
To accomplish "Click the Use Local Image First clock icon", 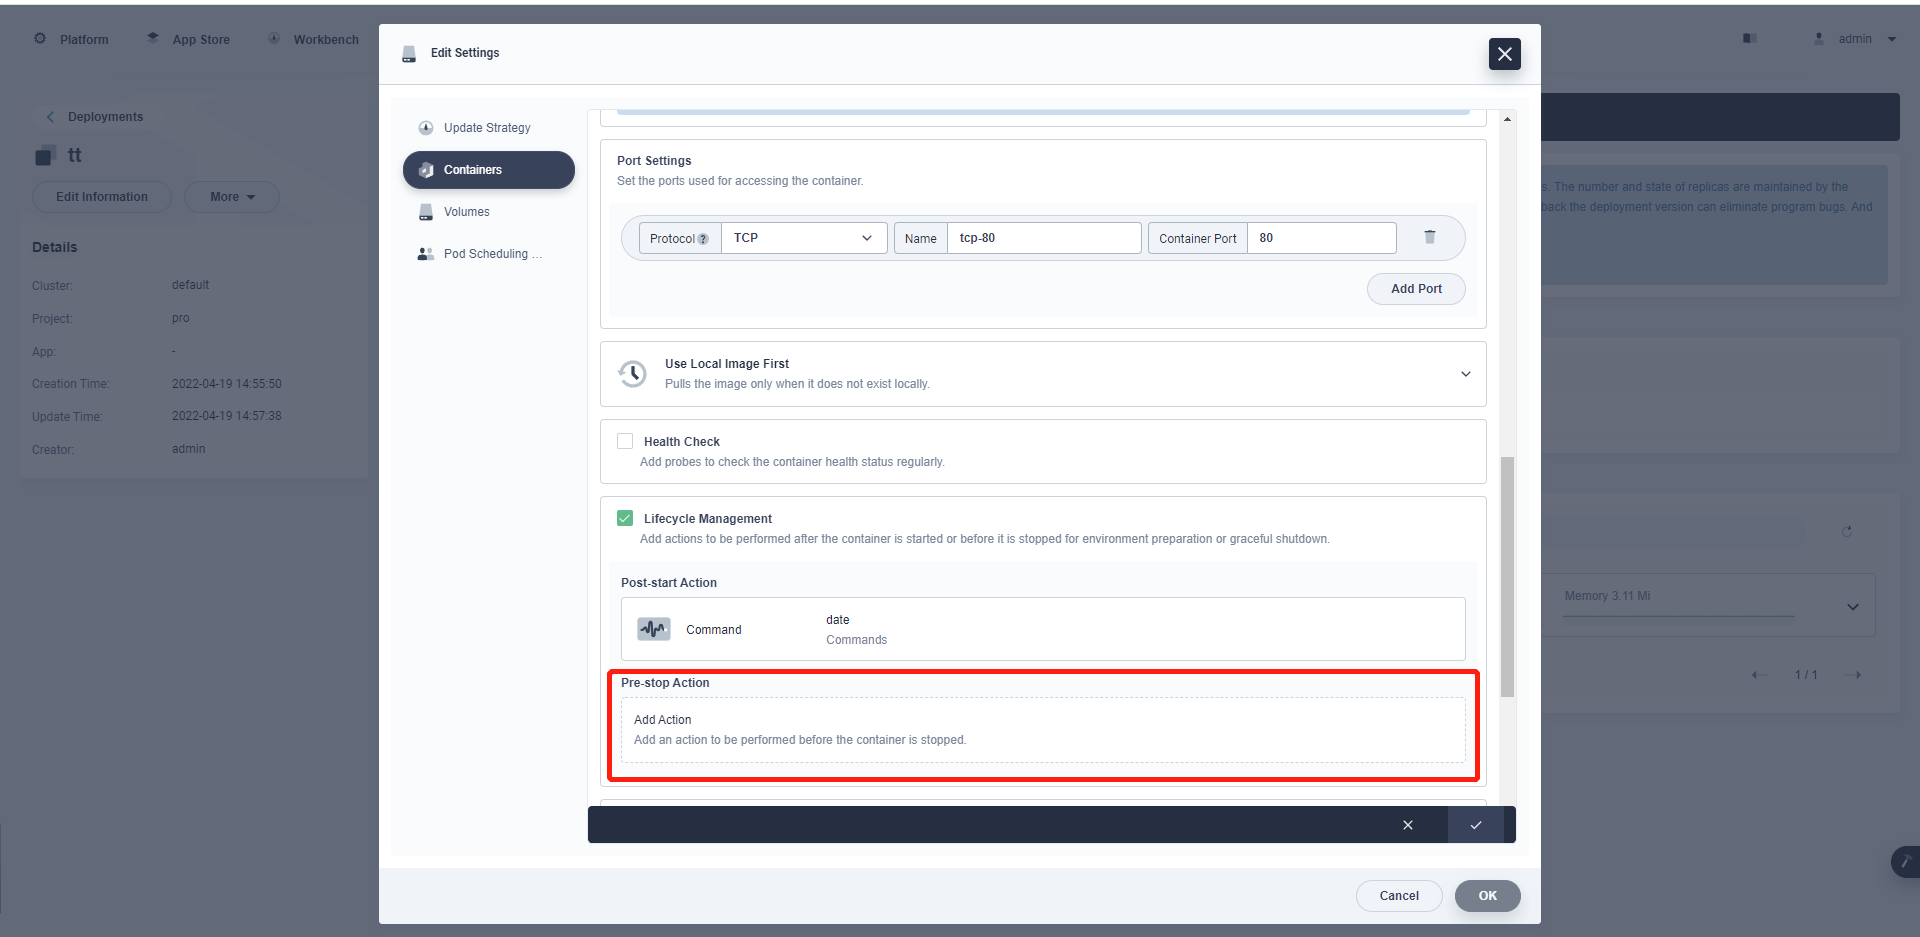I will (632, 374).
